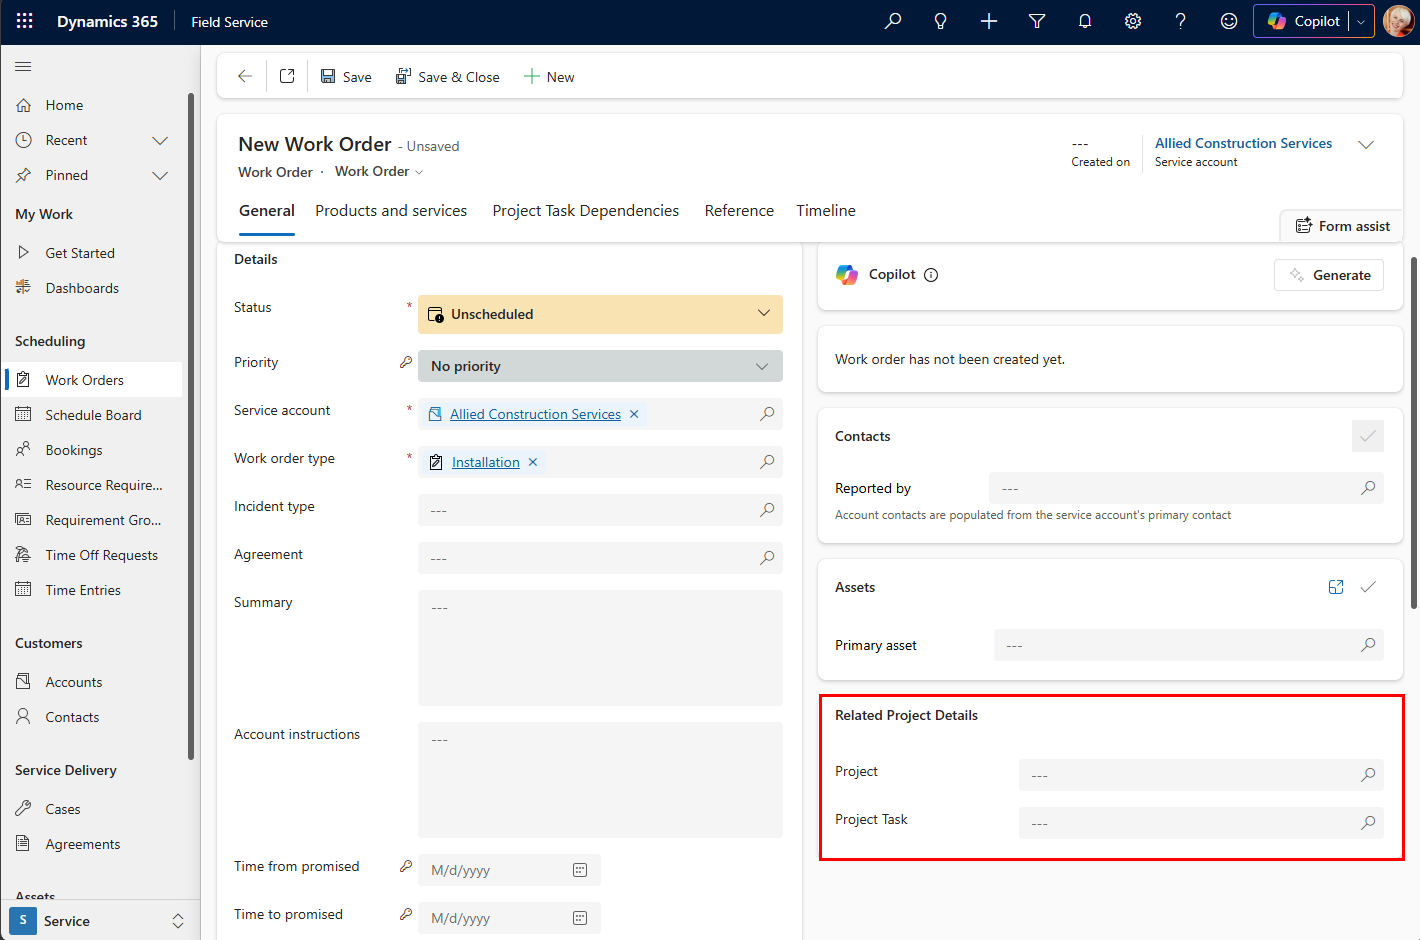Open the Work Order form selector dropdown

point(379,172)
